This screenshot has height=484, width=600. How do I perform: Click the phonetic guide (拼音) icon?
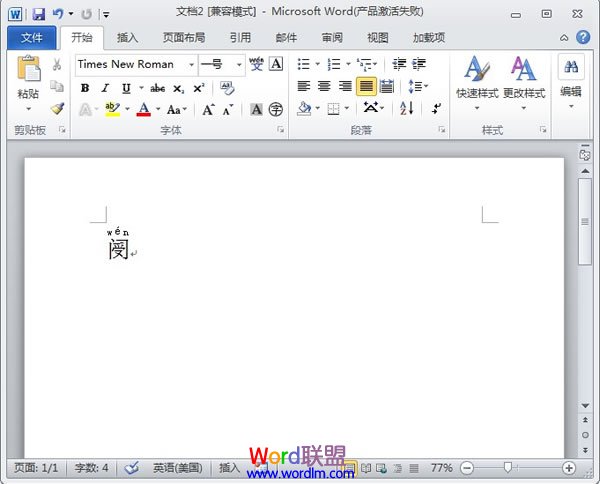tap(256, 63)
